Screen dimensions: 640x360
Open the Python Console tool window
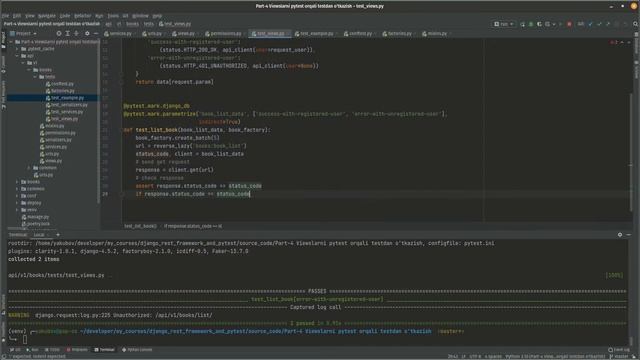click(137, 350)
